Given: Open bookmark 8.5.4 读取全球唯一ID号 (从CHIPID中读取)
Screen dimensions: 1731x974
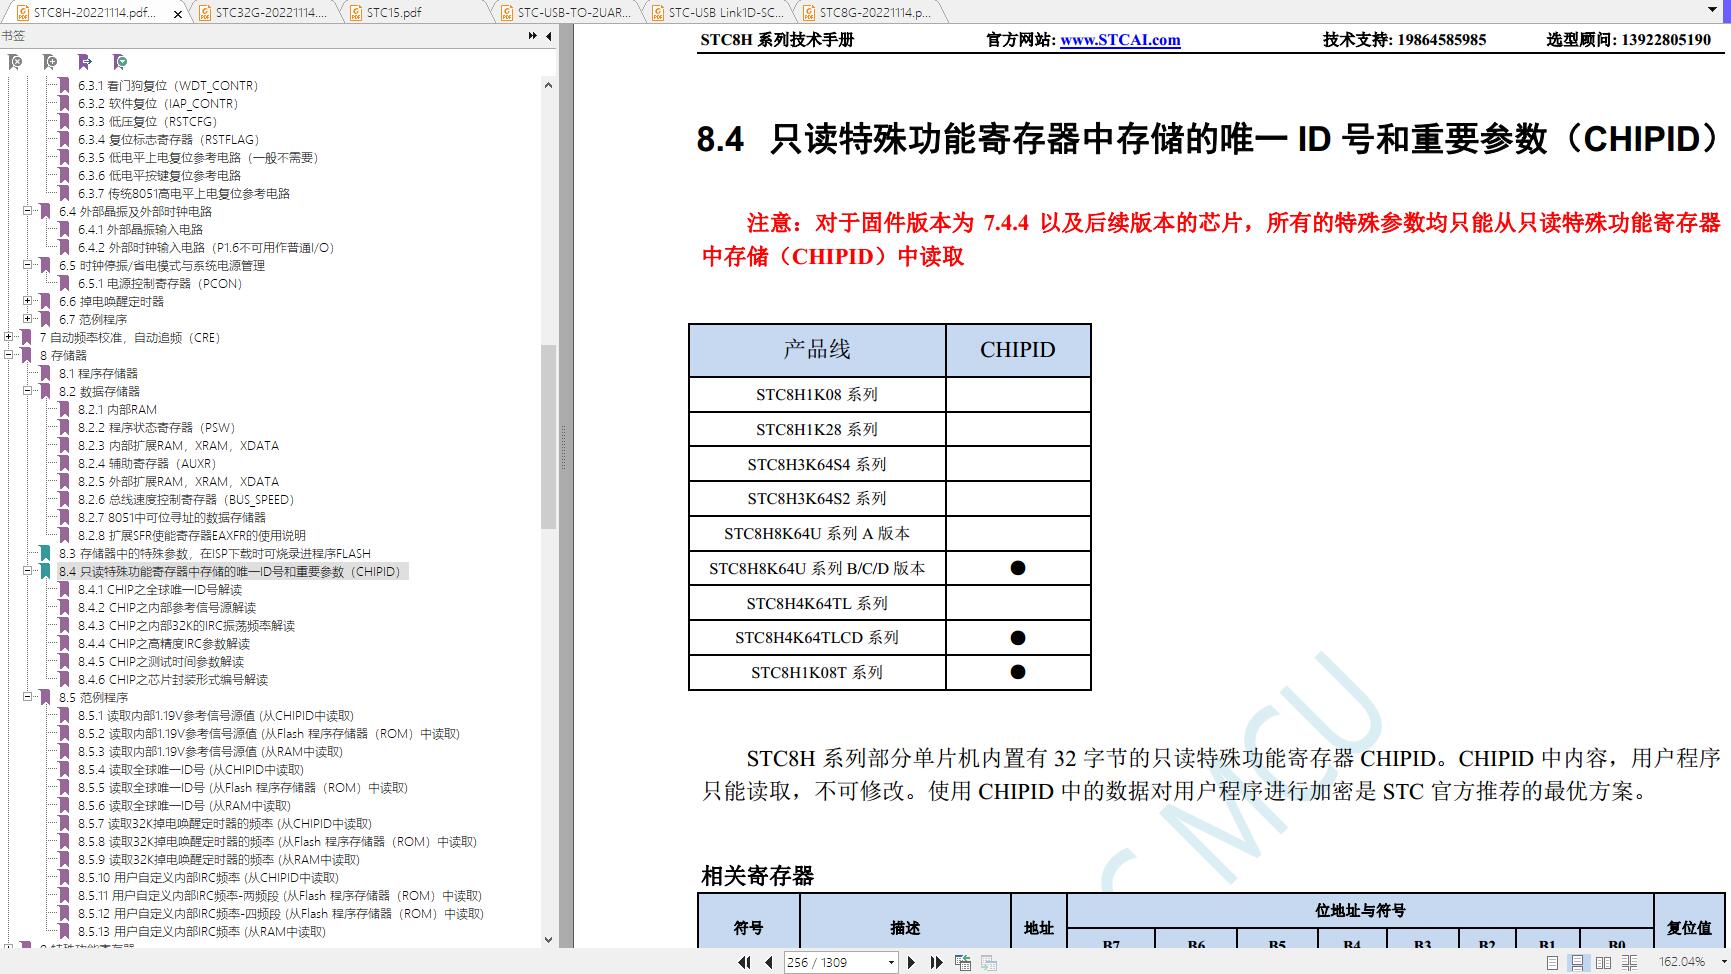Looking at the screenshot, I should tap(191, 769).
